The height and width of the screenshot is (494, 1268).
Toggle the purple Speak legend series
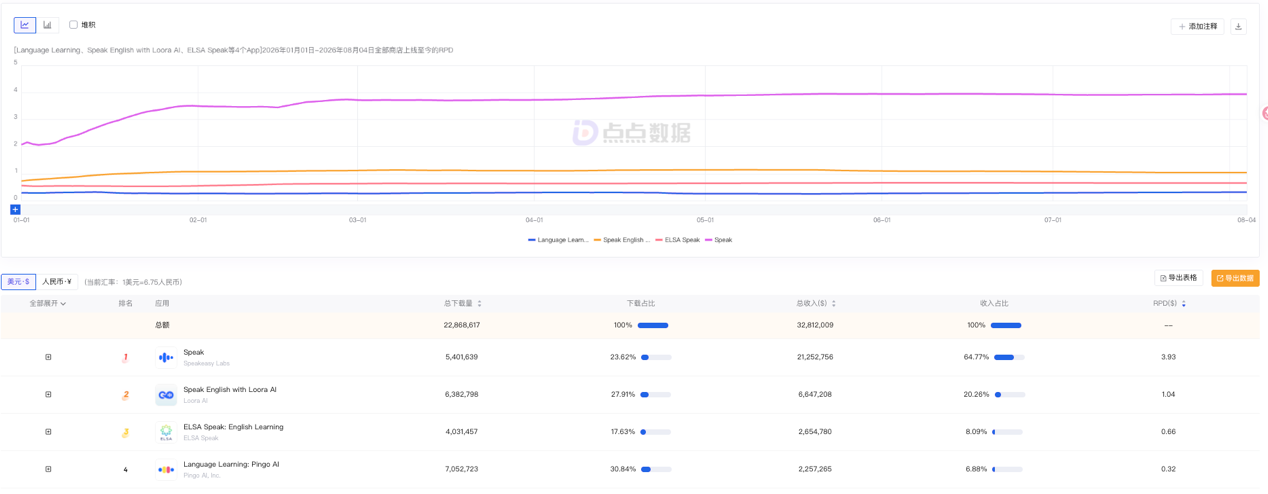point(719,240)
